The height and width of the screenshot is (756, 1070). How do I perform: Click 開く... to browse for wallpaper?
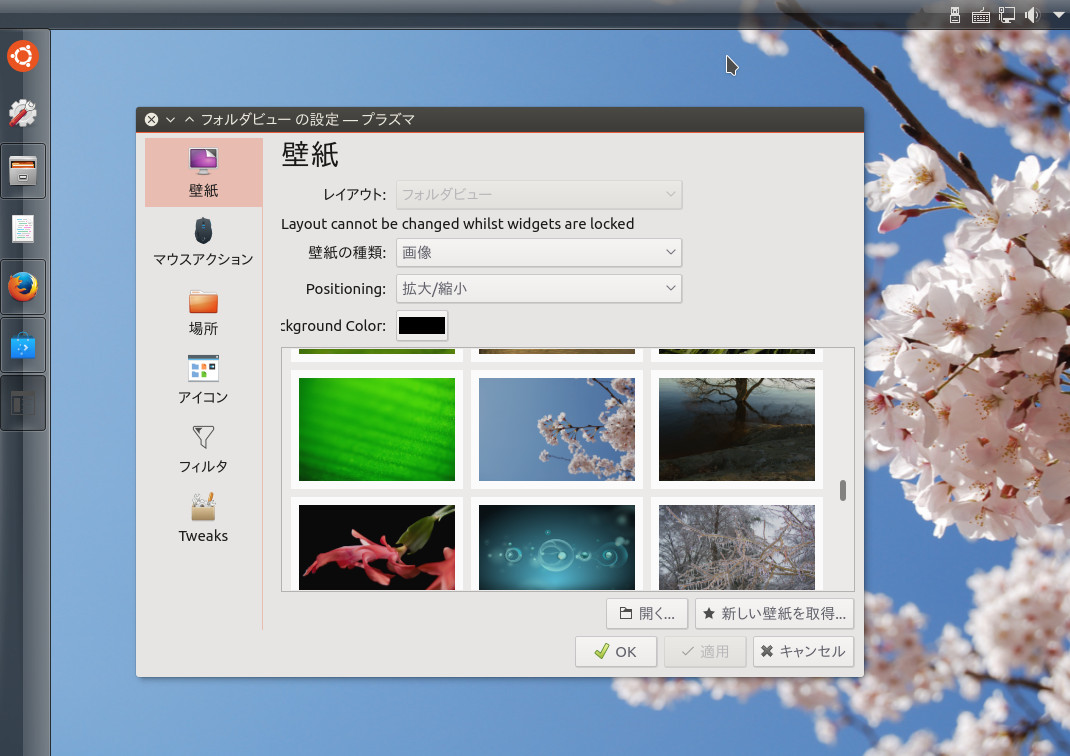646,613
